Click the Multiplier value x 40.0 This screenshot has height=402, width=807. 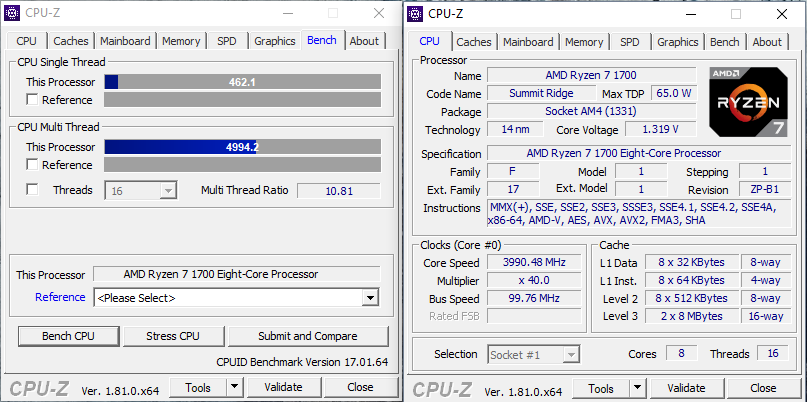pos(534,281)
